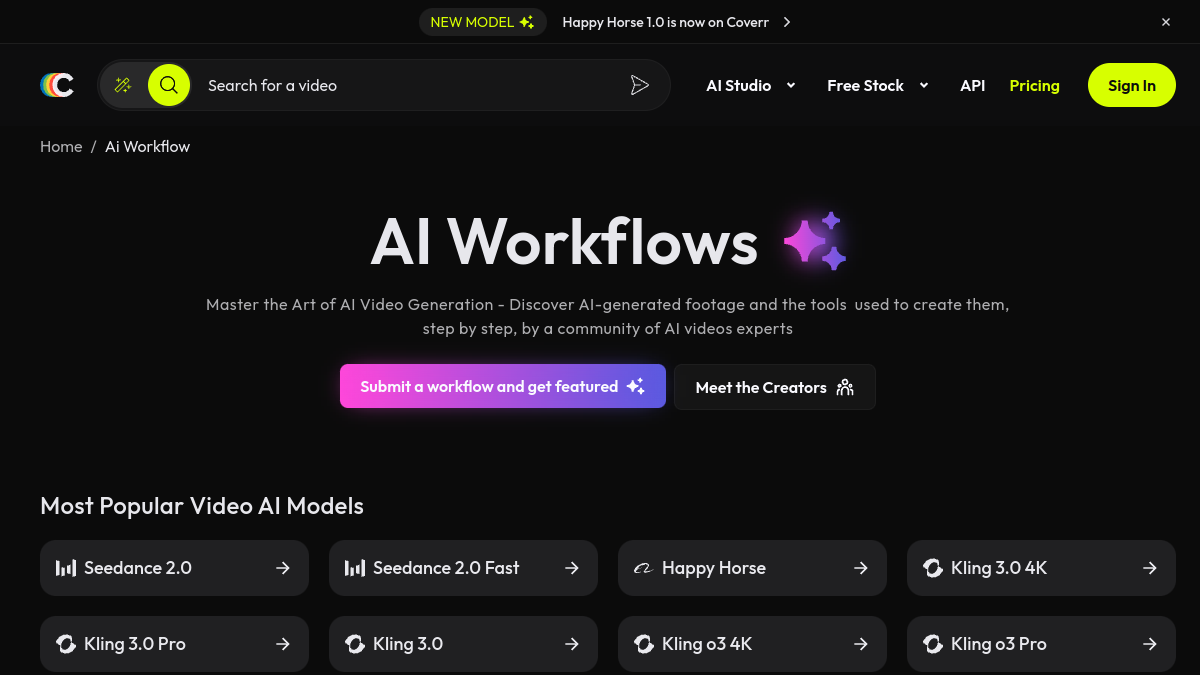Click the NEW MODEL badge

click(483, 22)
